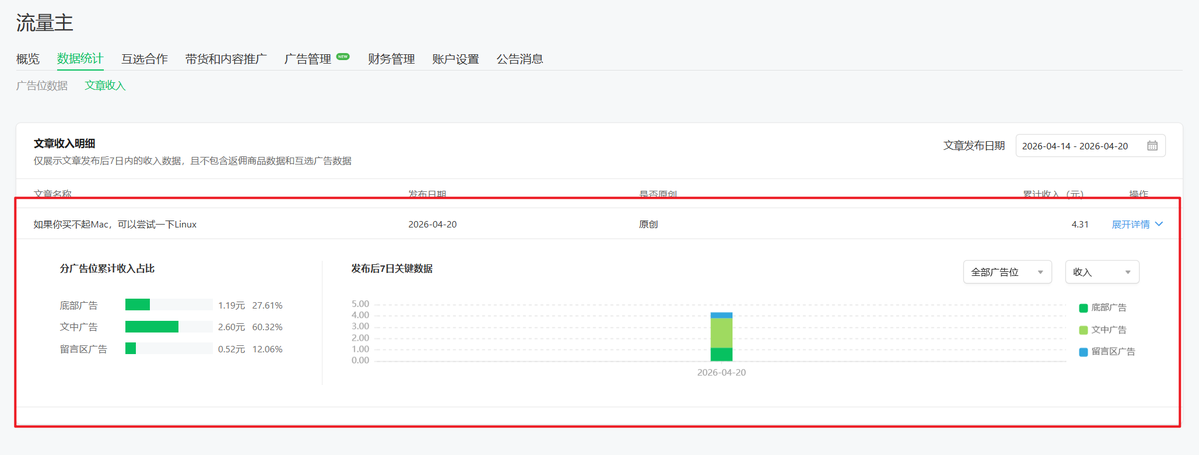Open the 带货和内容推广 tab
Viewport: 1199px width, 455px height.
pyautogui.click(x=226, y=59)
